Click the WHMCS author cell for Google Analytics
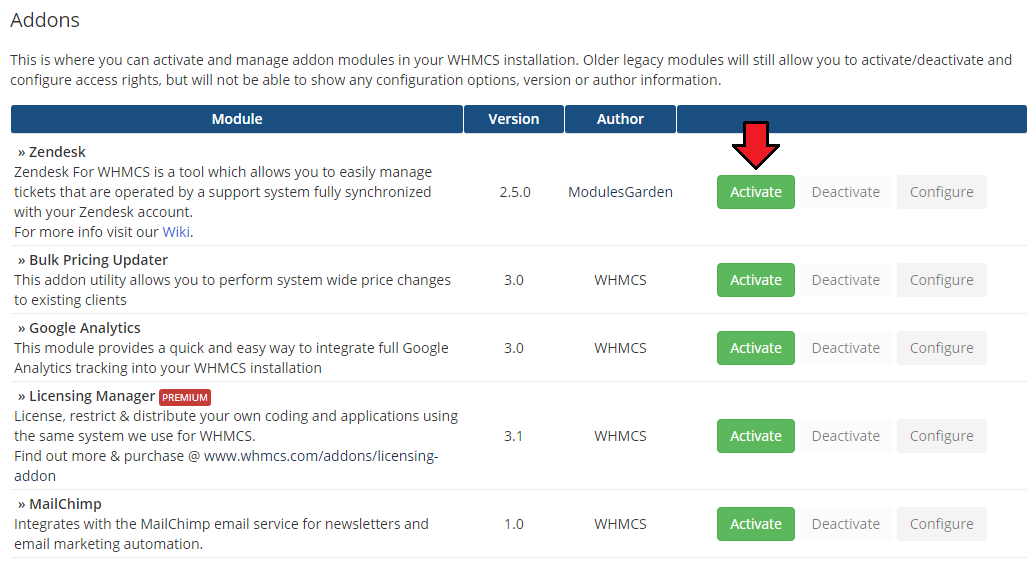This screenshot has width=1031, height=563. pyautogui.click(x=620, y=348)
